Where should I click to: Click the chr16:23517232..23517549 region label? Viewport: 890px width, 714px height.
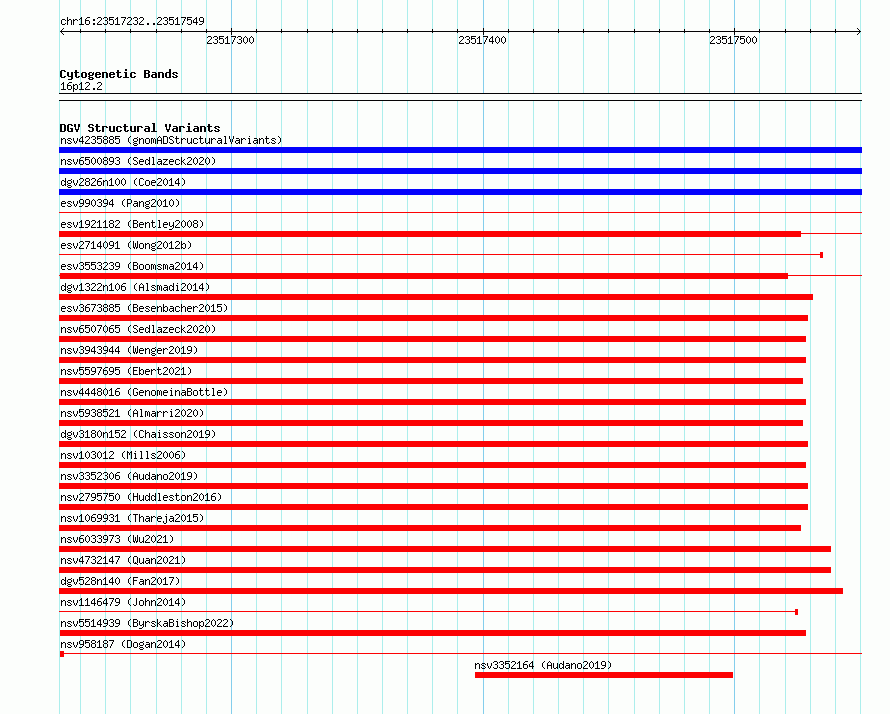tap(132, 21)
